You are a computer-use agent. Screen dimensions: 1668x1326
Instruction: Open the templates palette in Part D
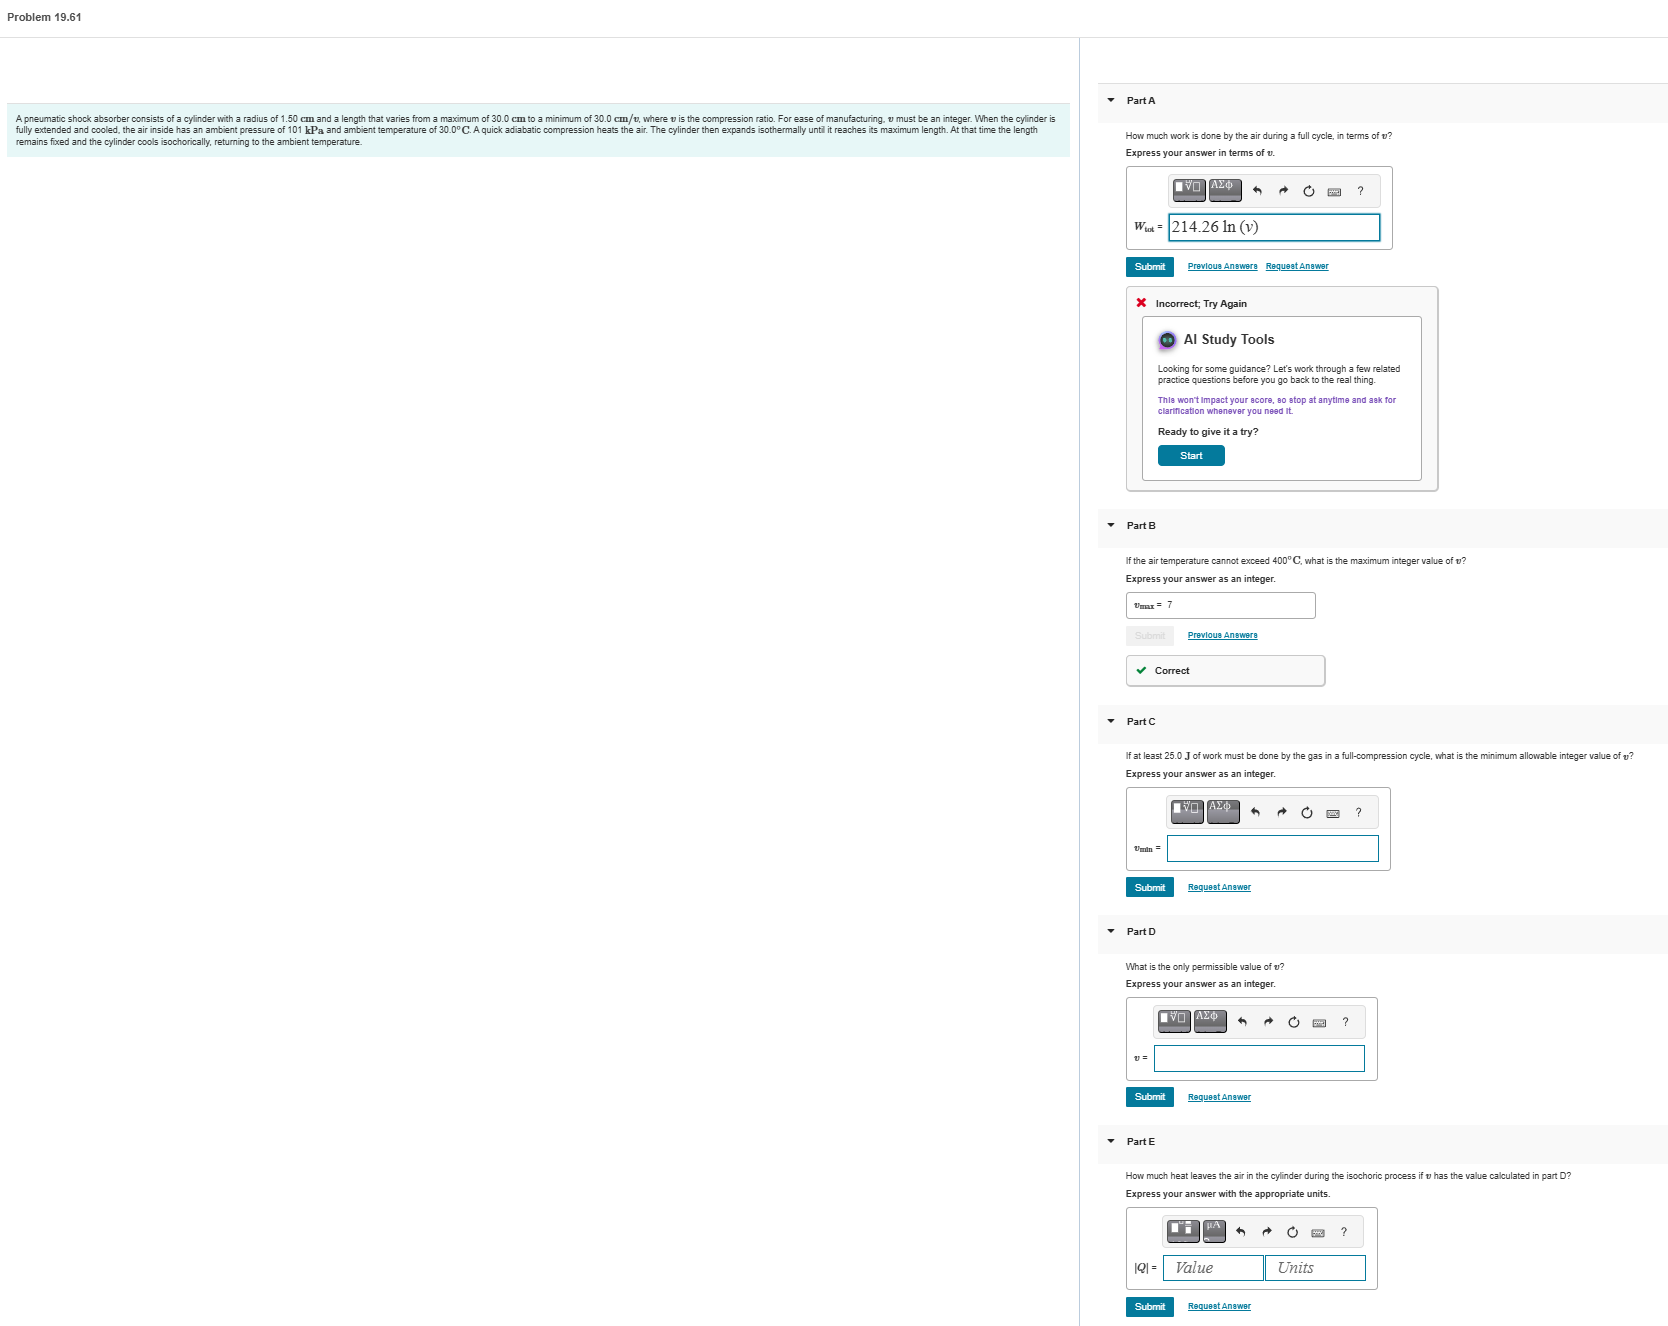(1174, 1021)
